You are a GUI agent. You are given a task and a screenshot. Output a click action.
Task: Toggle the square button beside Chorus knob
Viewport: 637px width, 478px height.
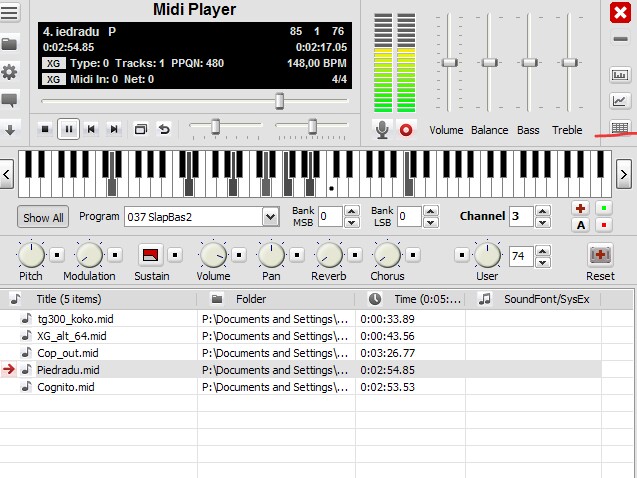click(x=413, y=255)
